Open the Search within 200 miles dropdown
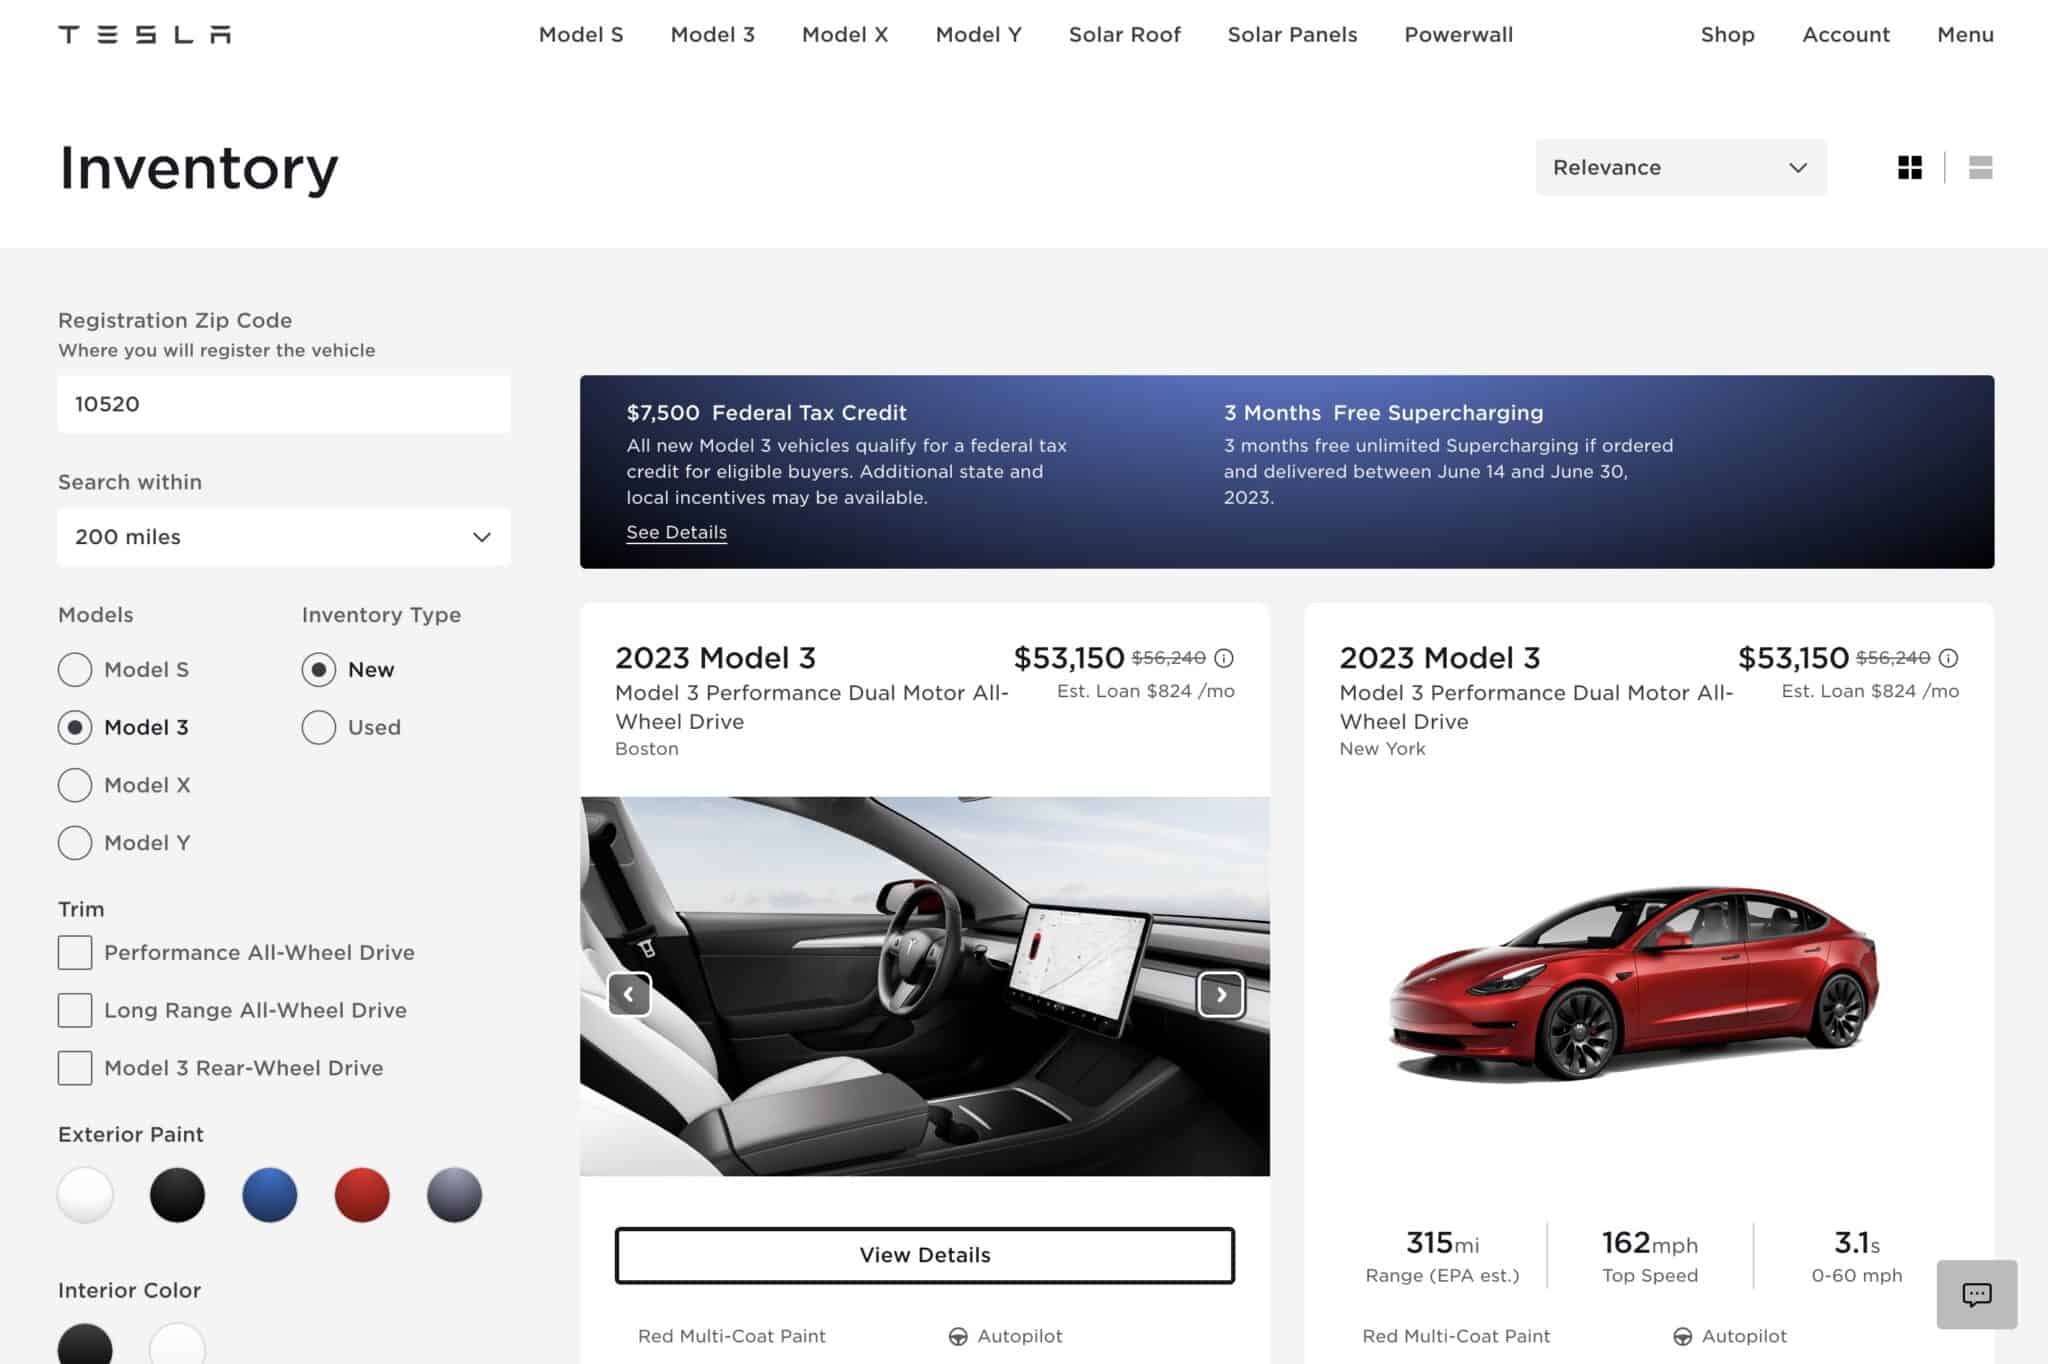This screenshot has height=1364, width=2048. 284,537
